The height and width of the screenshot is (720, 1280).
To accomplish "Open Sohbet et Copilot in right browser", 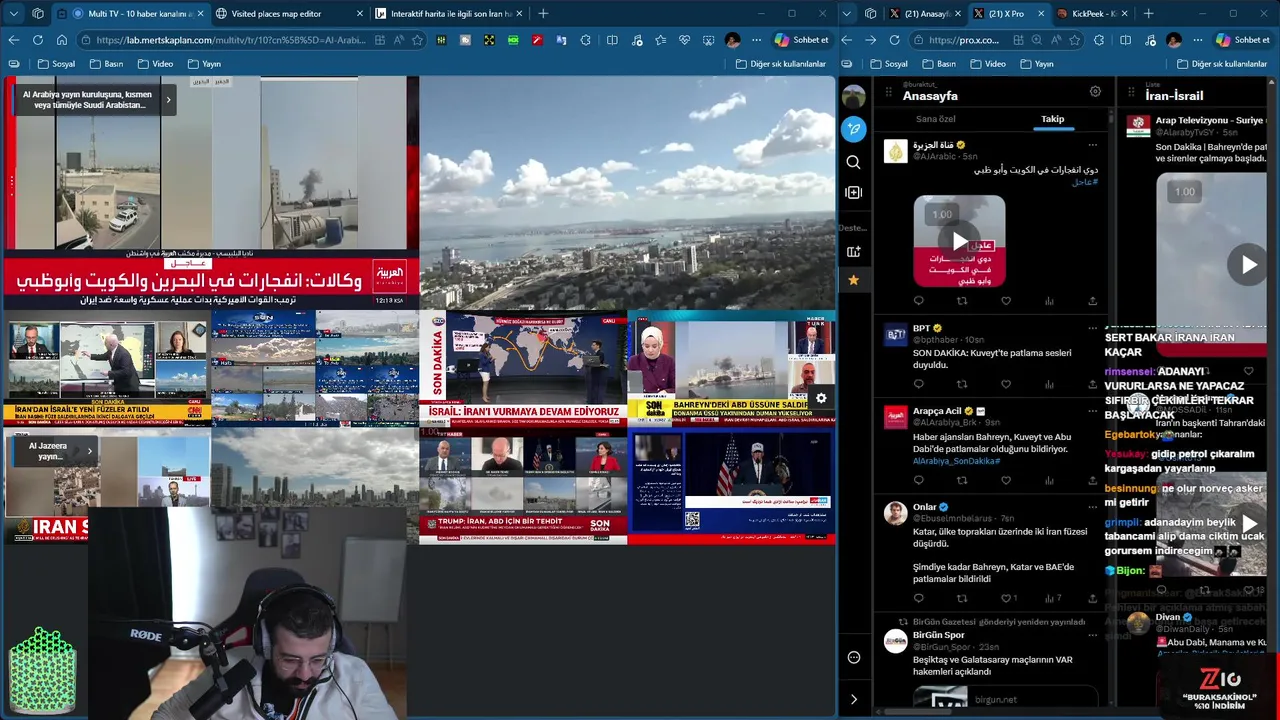I will [x=1242, y=40].
